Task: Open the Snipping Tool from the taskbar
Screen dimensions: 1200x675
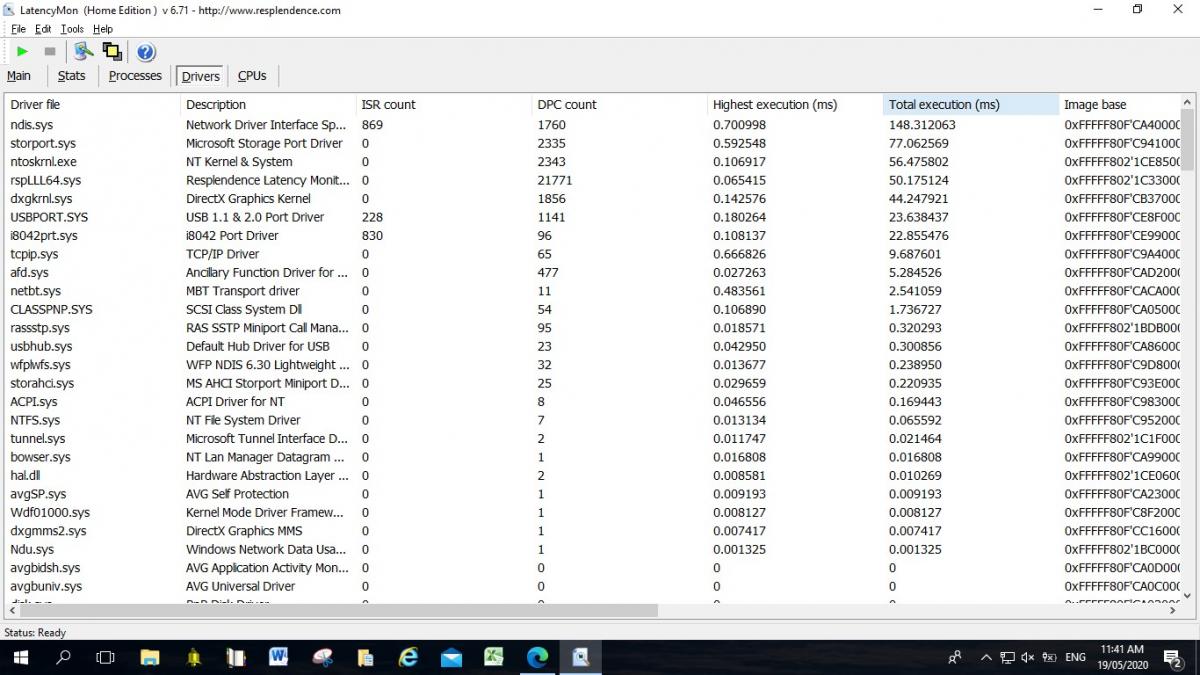Action: (322, 657)
